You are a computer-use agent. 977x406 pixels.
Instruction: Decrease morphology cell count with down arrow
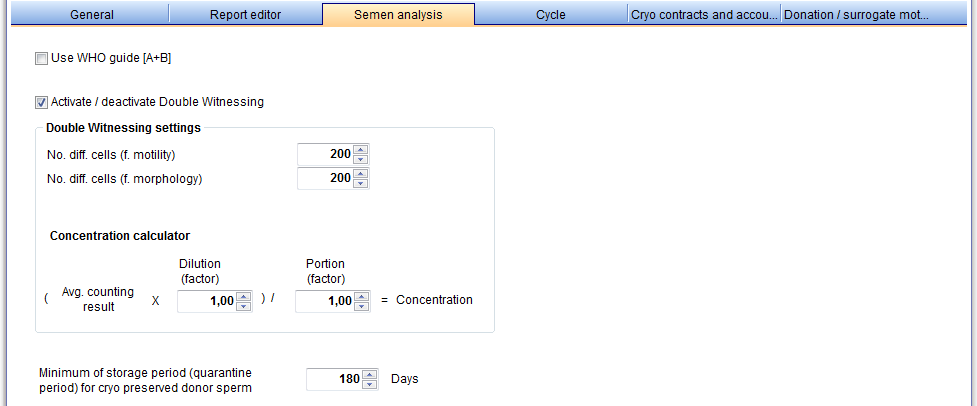[360, 183]
